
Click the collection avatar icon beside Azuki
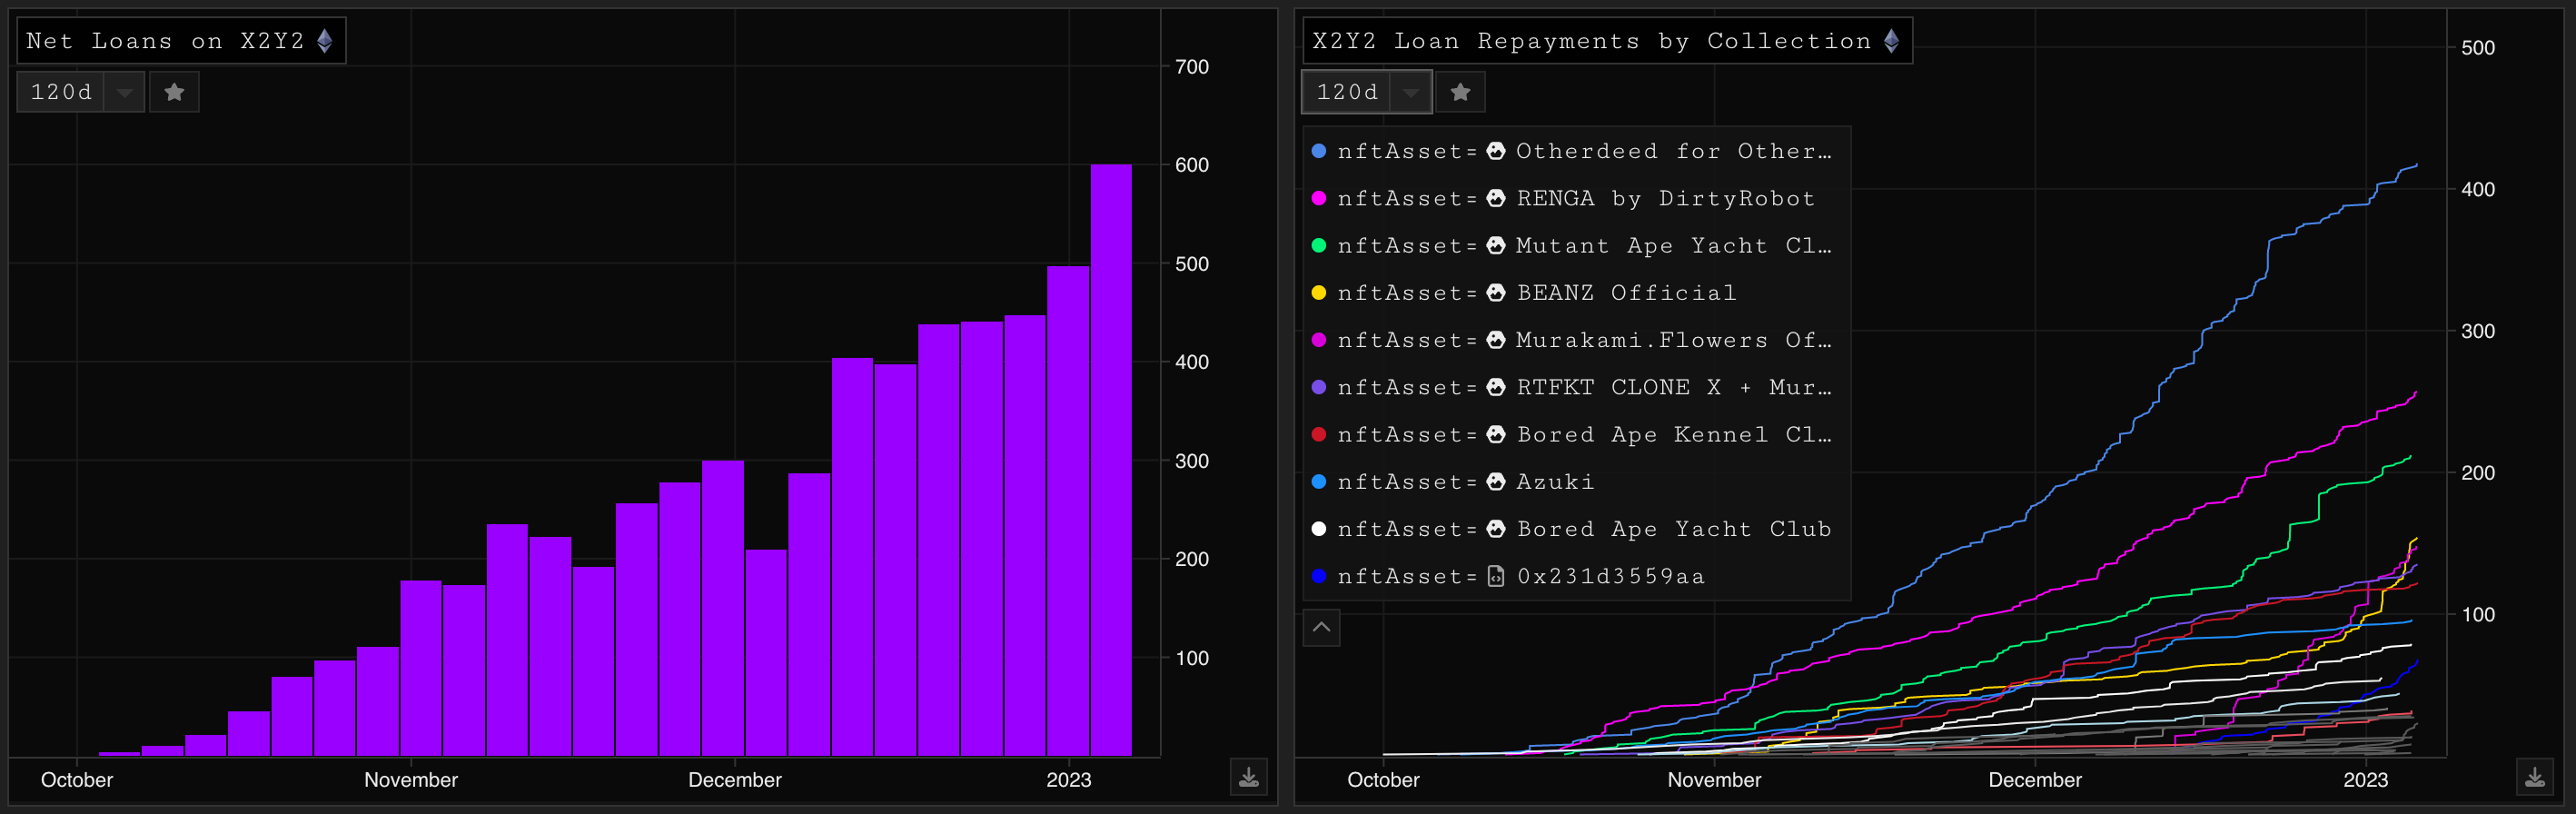1496,482
